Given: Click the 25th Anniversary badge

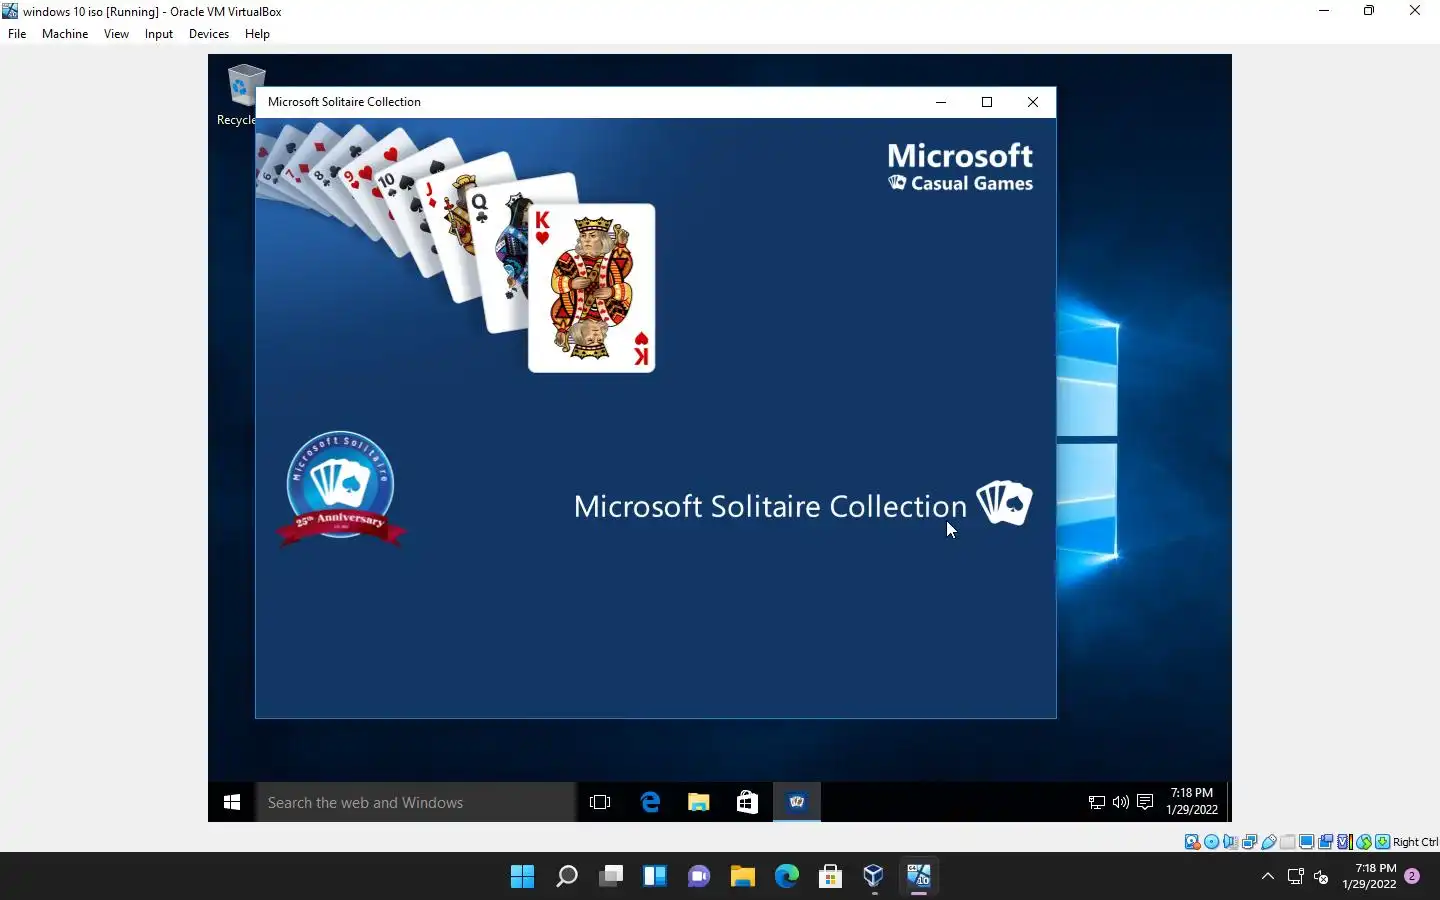Looking at the screenshot, I should pos(341,489).
